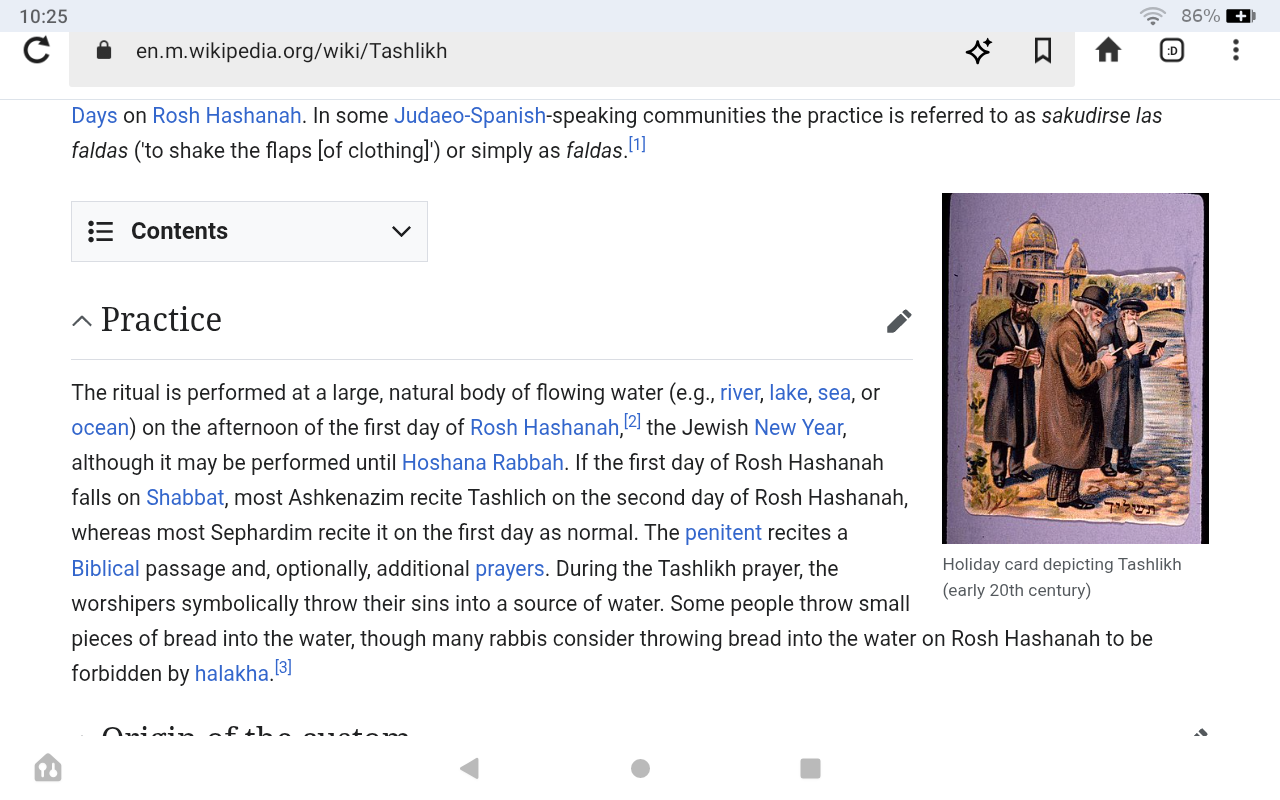Image resolution: width=1280 pixels, height=800 pixels.
Task: Open the Rosh Hashanah link in Practice paragraph
Action: pos(544,428)
